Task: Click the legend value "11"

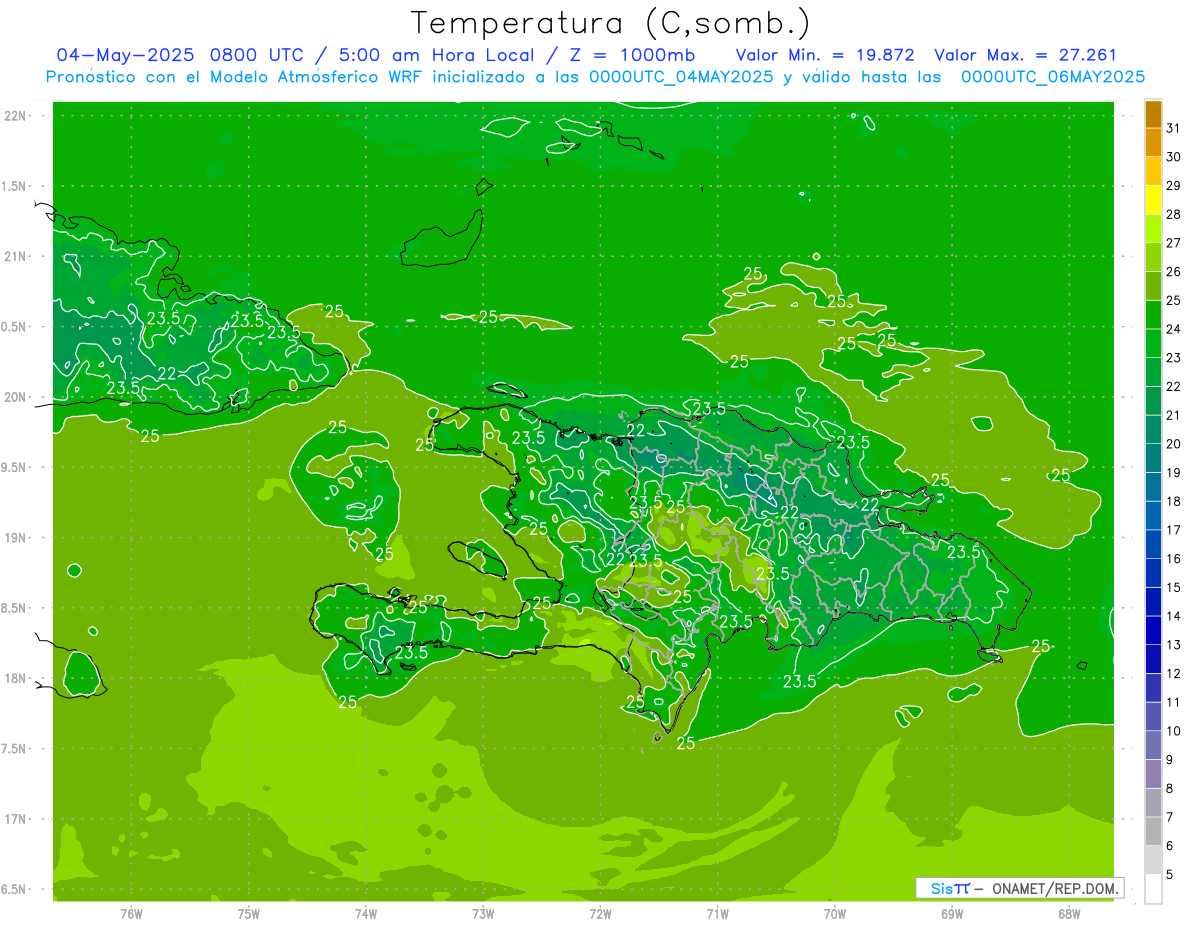Action: click(x=1173, y=702)
